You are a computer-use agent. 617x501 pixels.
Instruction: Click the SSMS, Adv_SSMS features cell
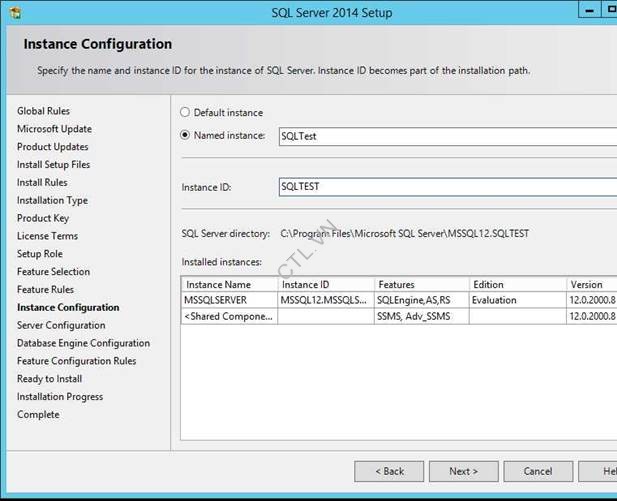(421, 316)
